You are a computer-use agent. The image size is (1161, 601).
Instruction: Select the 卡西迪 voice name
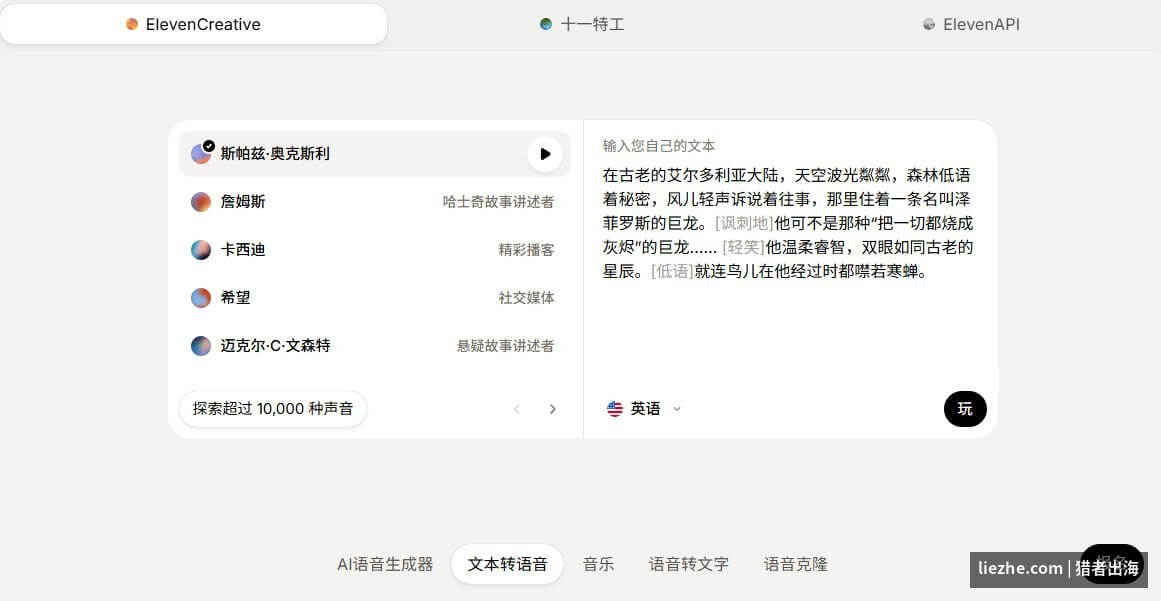243,250
